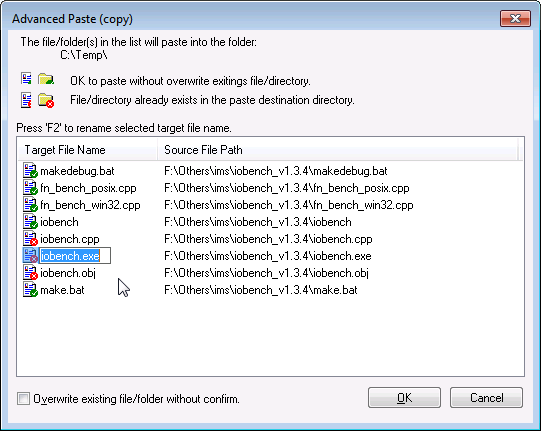Image resolution: width=541 pixels, height=431 pixels.
Task: Confirm paste with the OK button
Action: pos(404,398)
